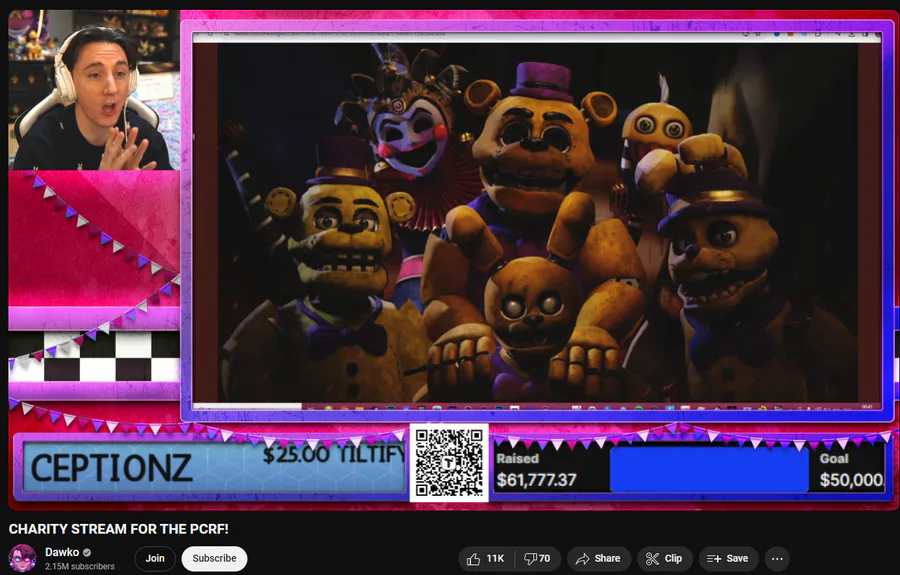Click the streamer webcam feed
This screenshot has width=900, height=575.
point(94,90)
